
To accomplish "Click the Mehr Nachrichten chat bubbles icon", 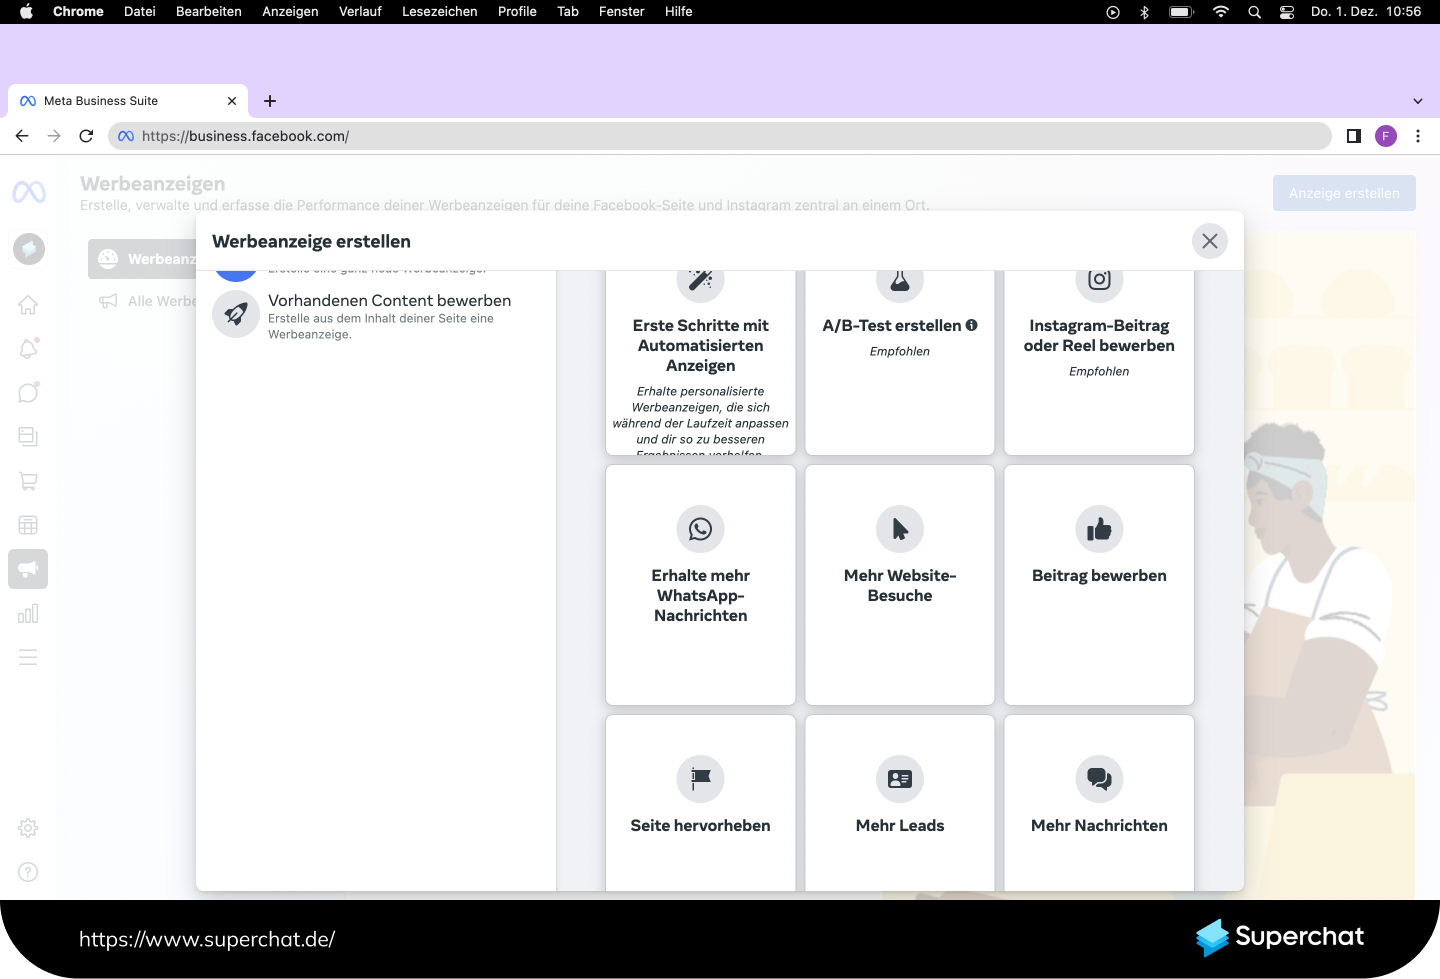I will tap(1099, 779).
